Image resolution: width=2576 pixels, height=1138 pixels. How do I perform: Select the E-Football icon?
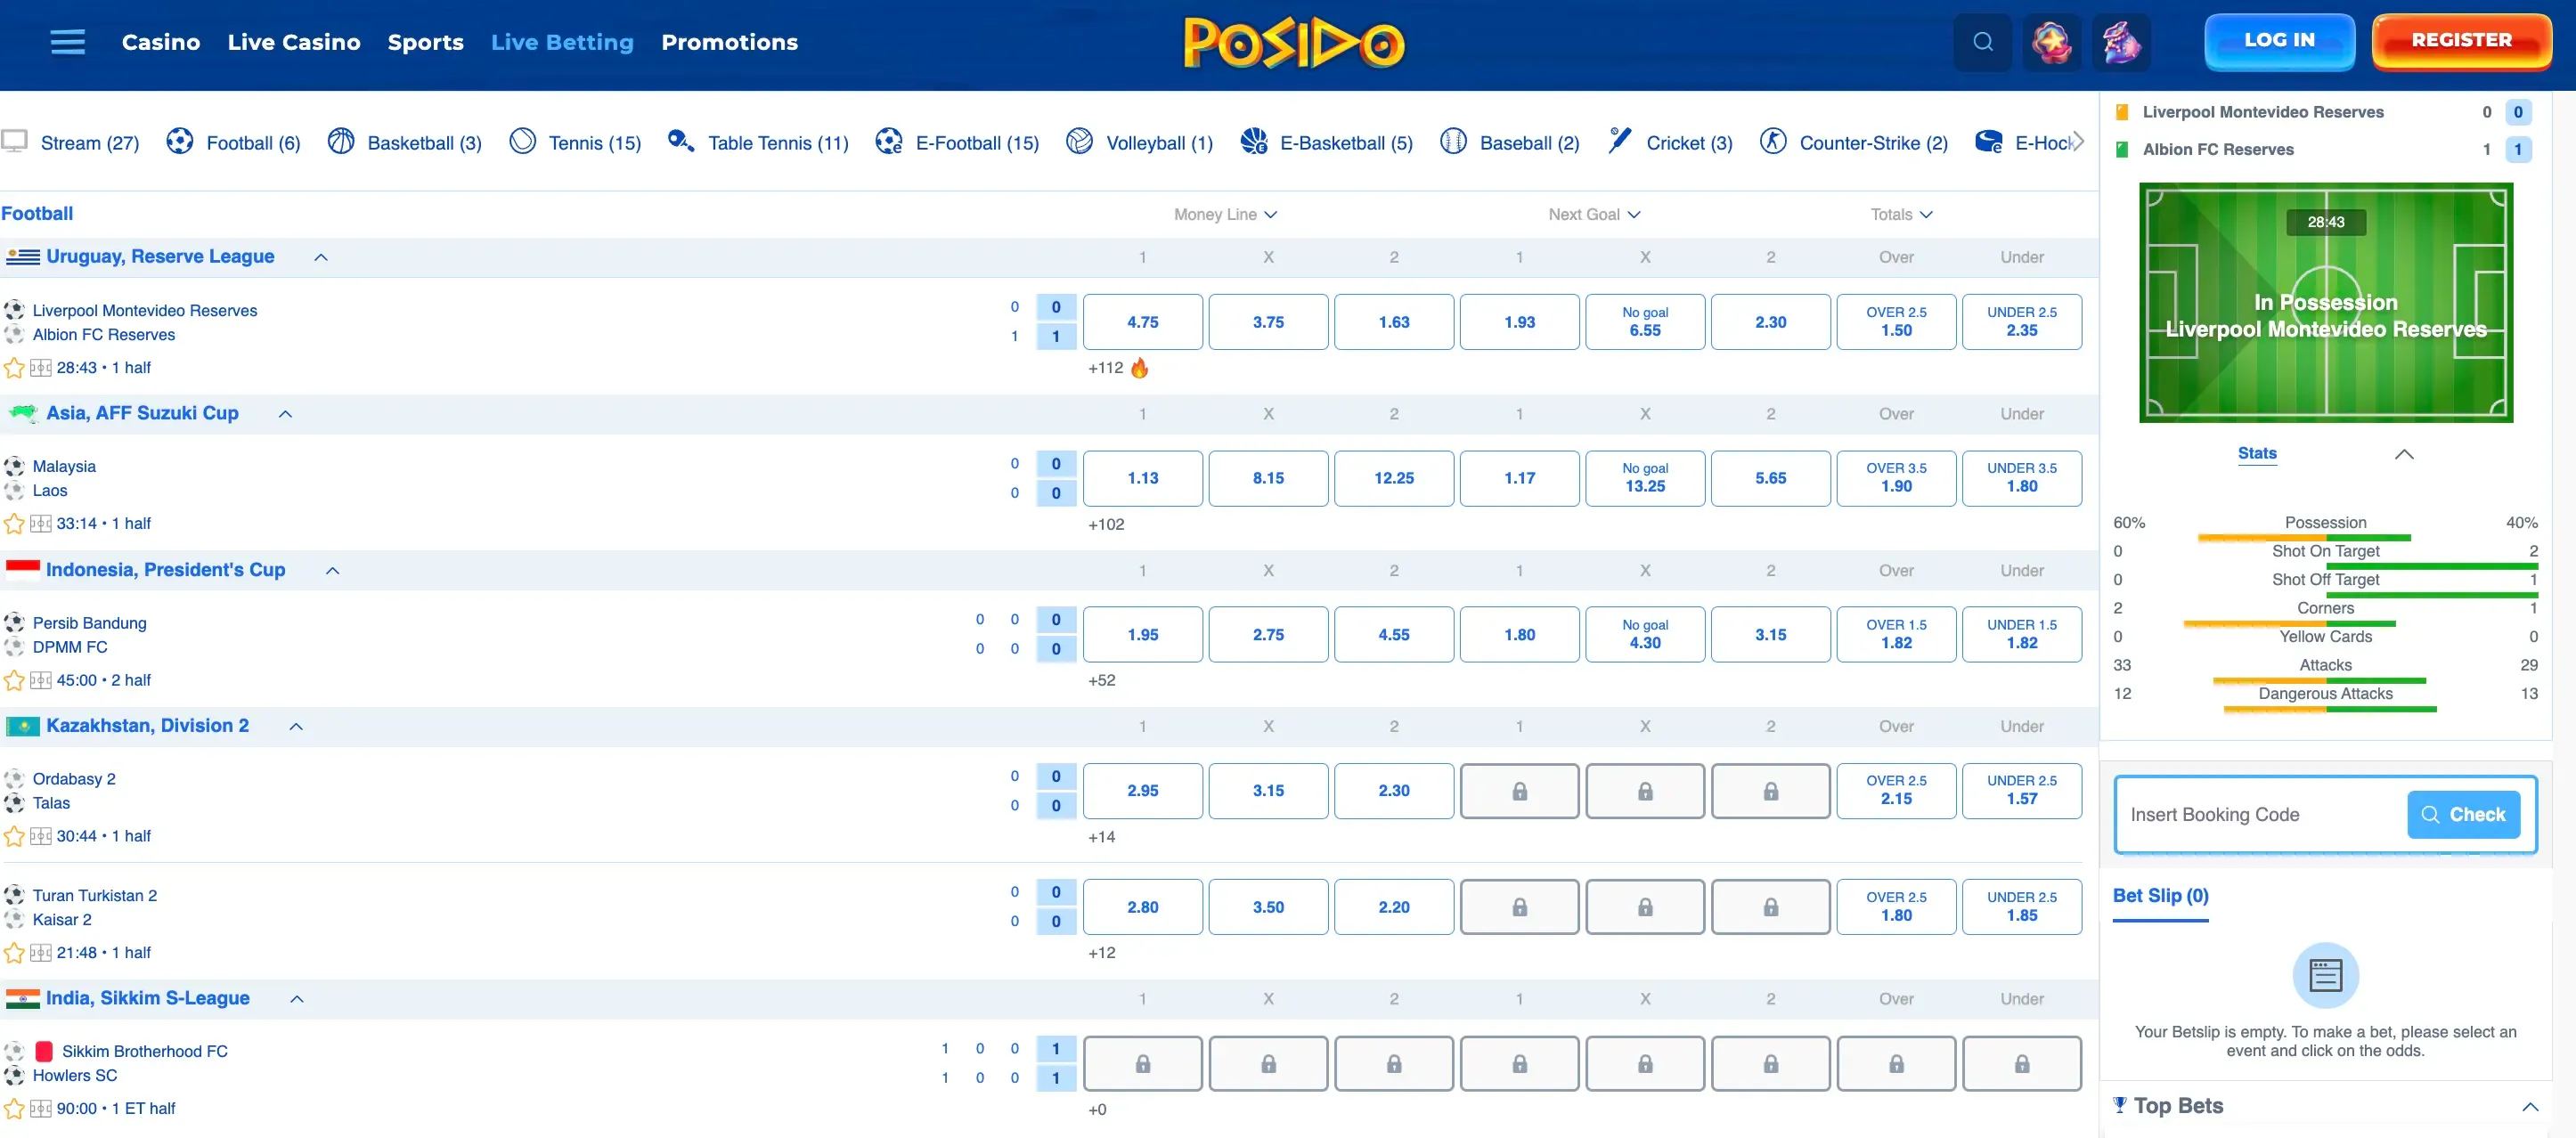(x=888, y=142)
